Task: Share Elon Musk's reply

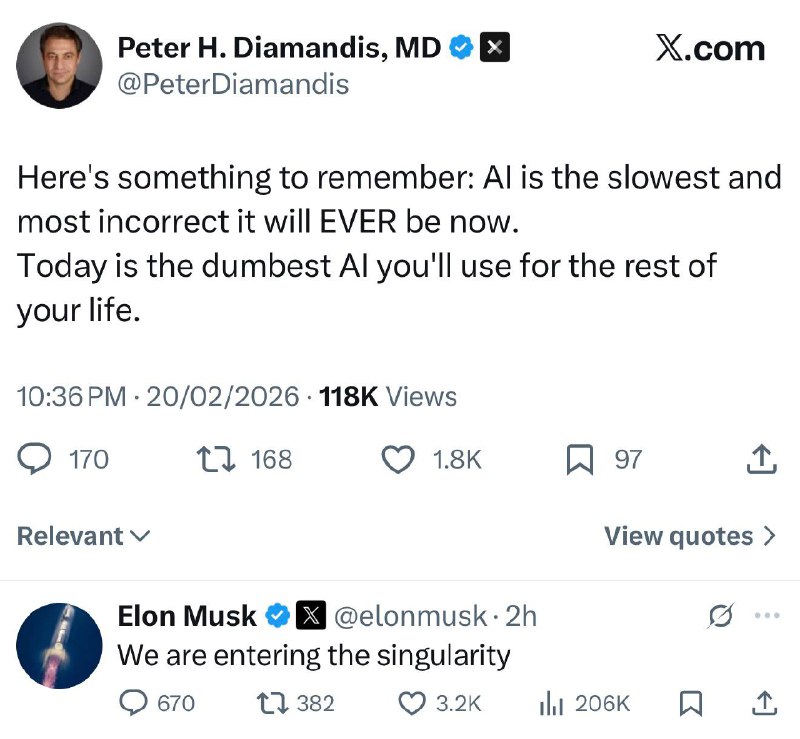Action: [762, 703]
